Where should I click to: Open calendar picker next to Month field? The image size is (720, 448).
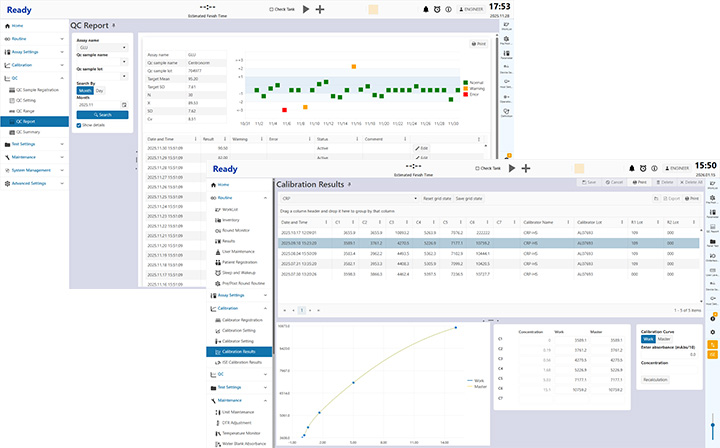coord(124,104)
